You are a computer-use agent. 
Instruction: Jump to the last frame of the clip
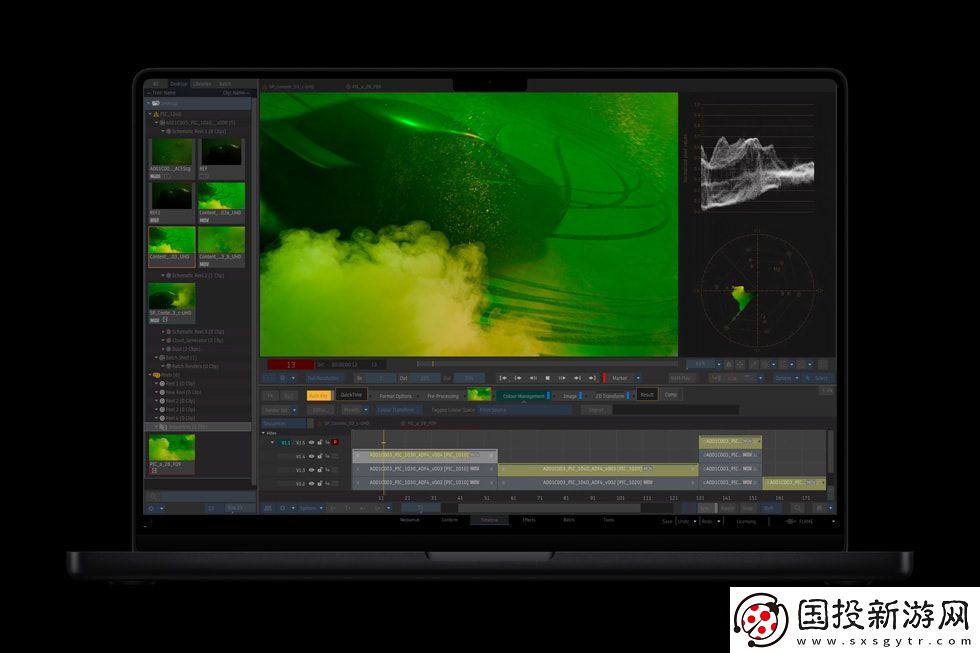click(x=592, y=378)
